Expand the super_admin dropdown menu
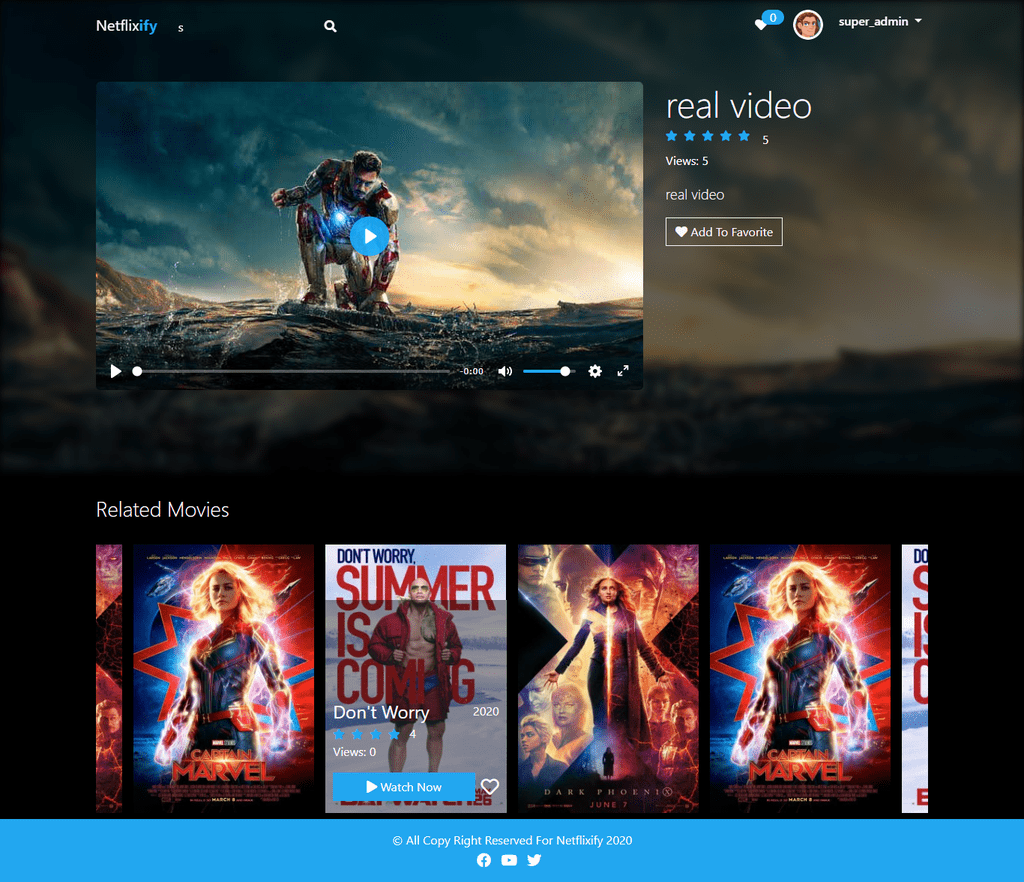Viewport: 1024px width, 882px height. pos(880,22)
